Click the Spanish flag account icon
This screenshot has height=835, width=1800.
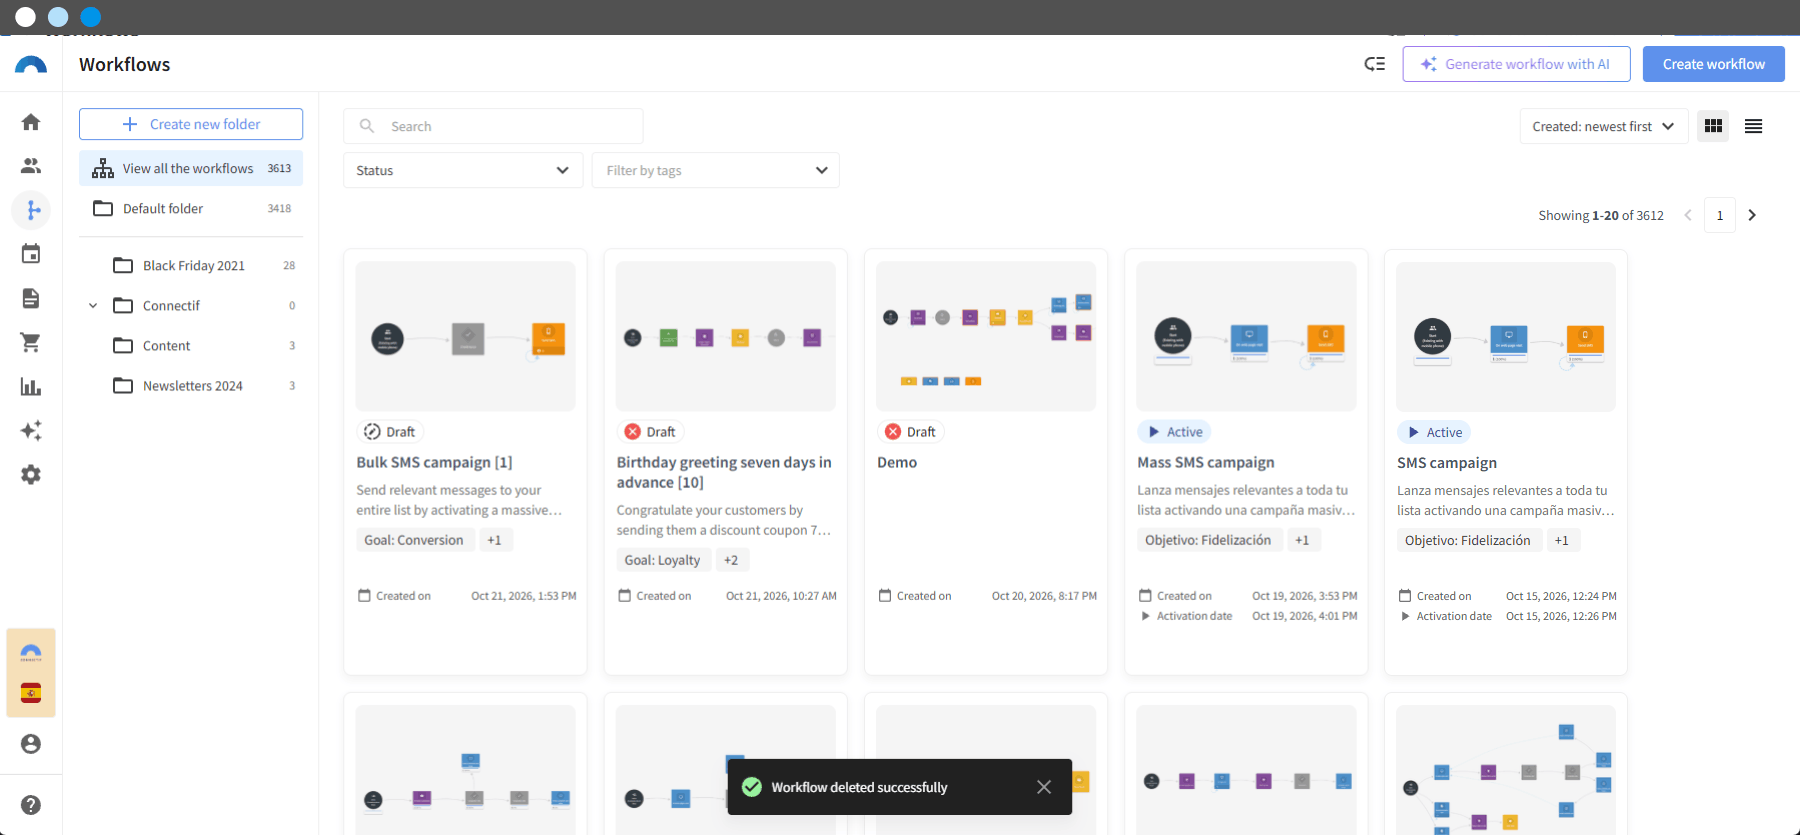click(x=31, y=694)
